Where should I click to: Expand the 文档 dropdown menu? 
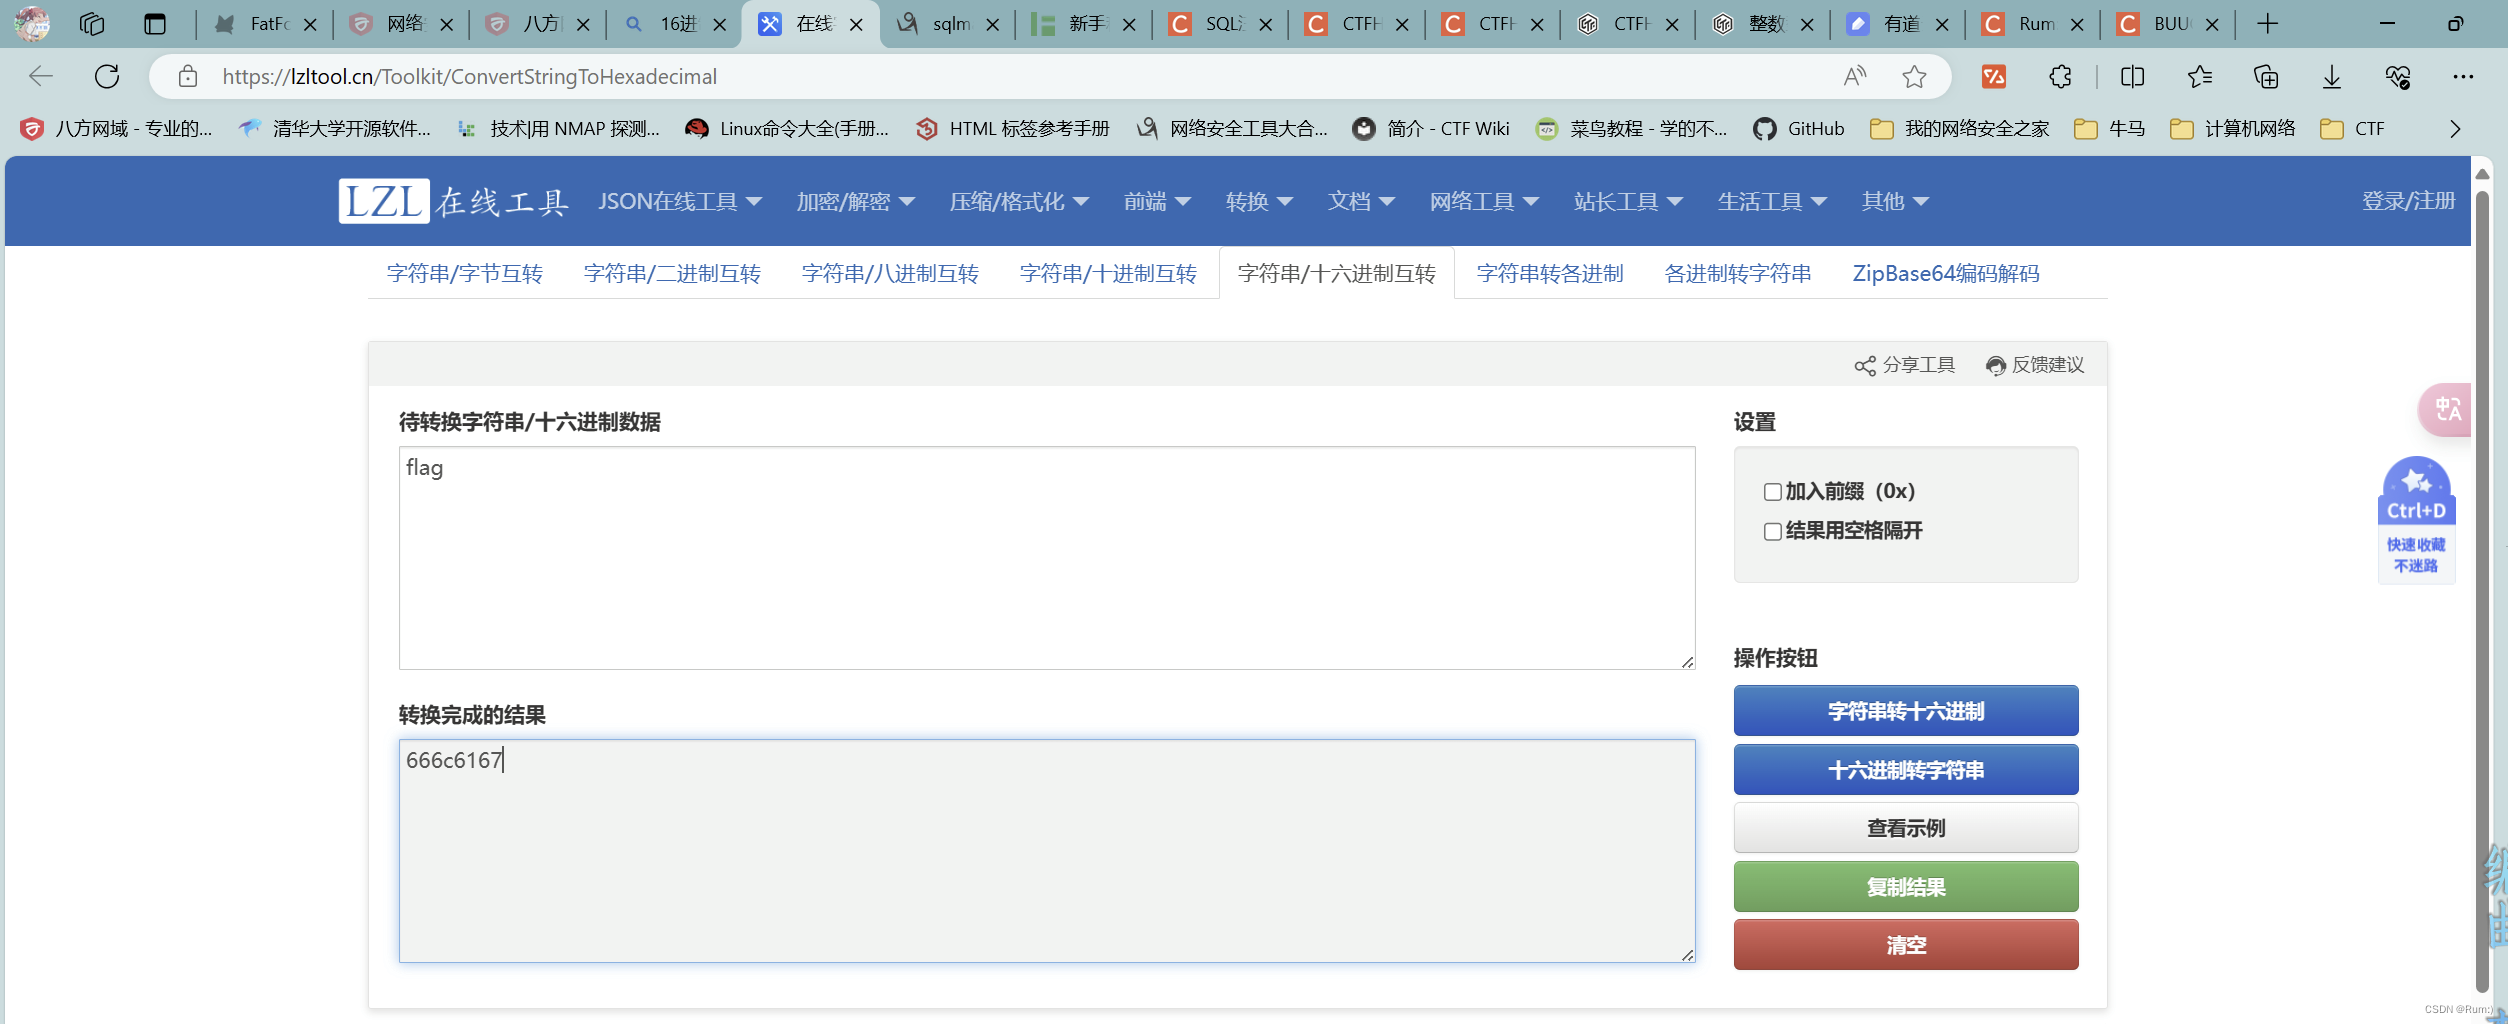[x=1361, y=201]
